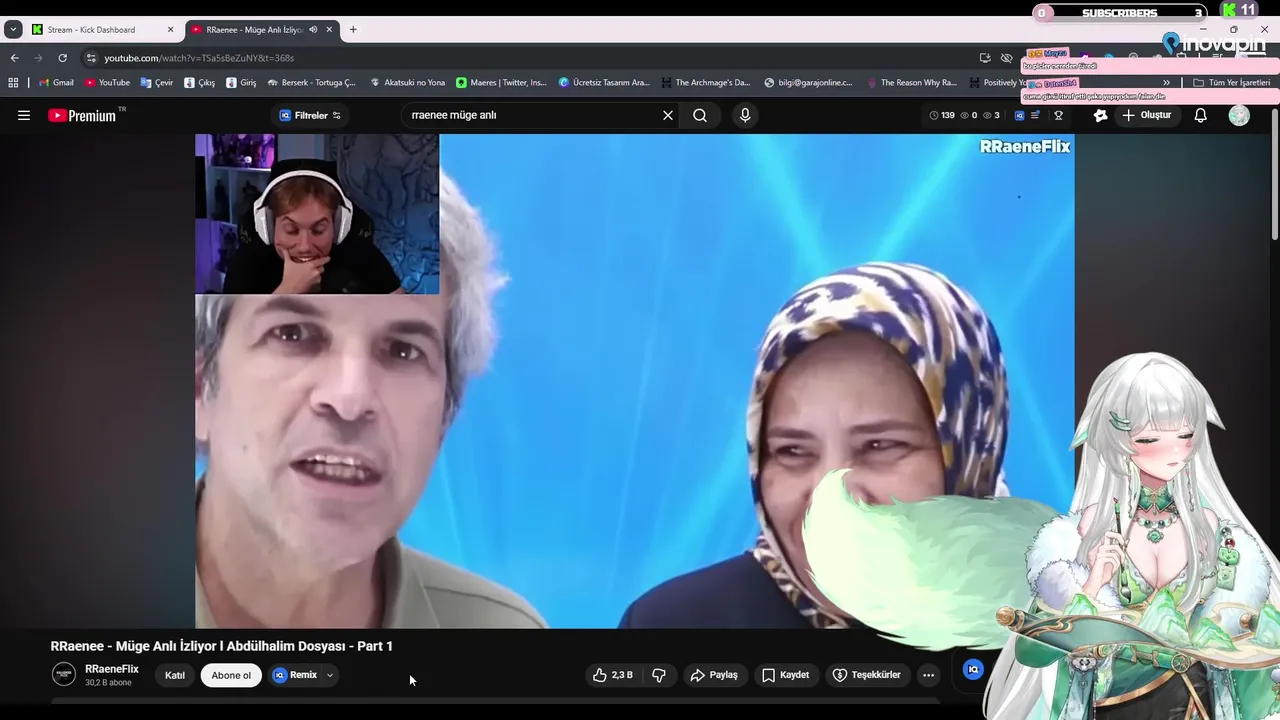Open the RRaeneFlix channel name link
This screenshot has height=720, width=1280.
112,669
